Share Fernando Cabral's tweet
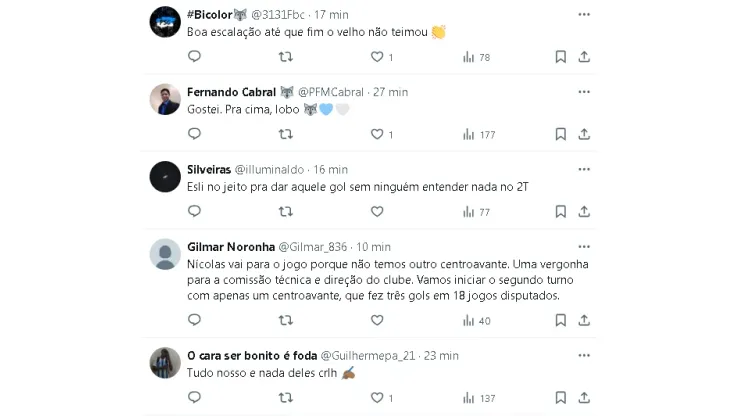Viewport: 740px width, 416px height. 584,134
